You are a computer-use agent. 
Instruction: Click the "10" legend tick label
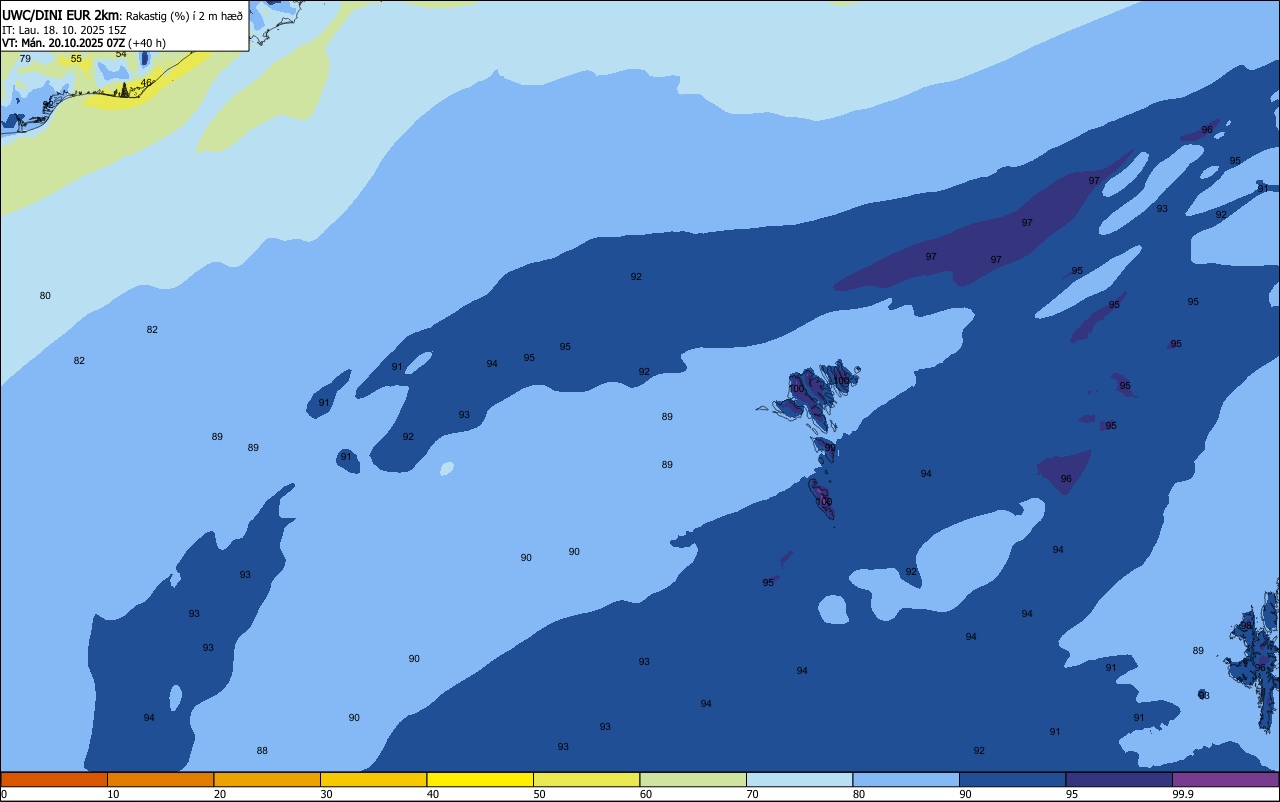tap(113, 794)
